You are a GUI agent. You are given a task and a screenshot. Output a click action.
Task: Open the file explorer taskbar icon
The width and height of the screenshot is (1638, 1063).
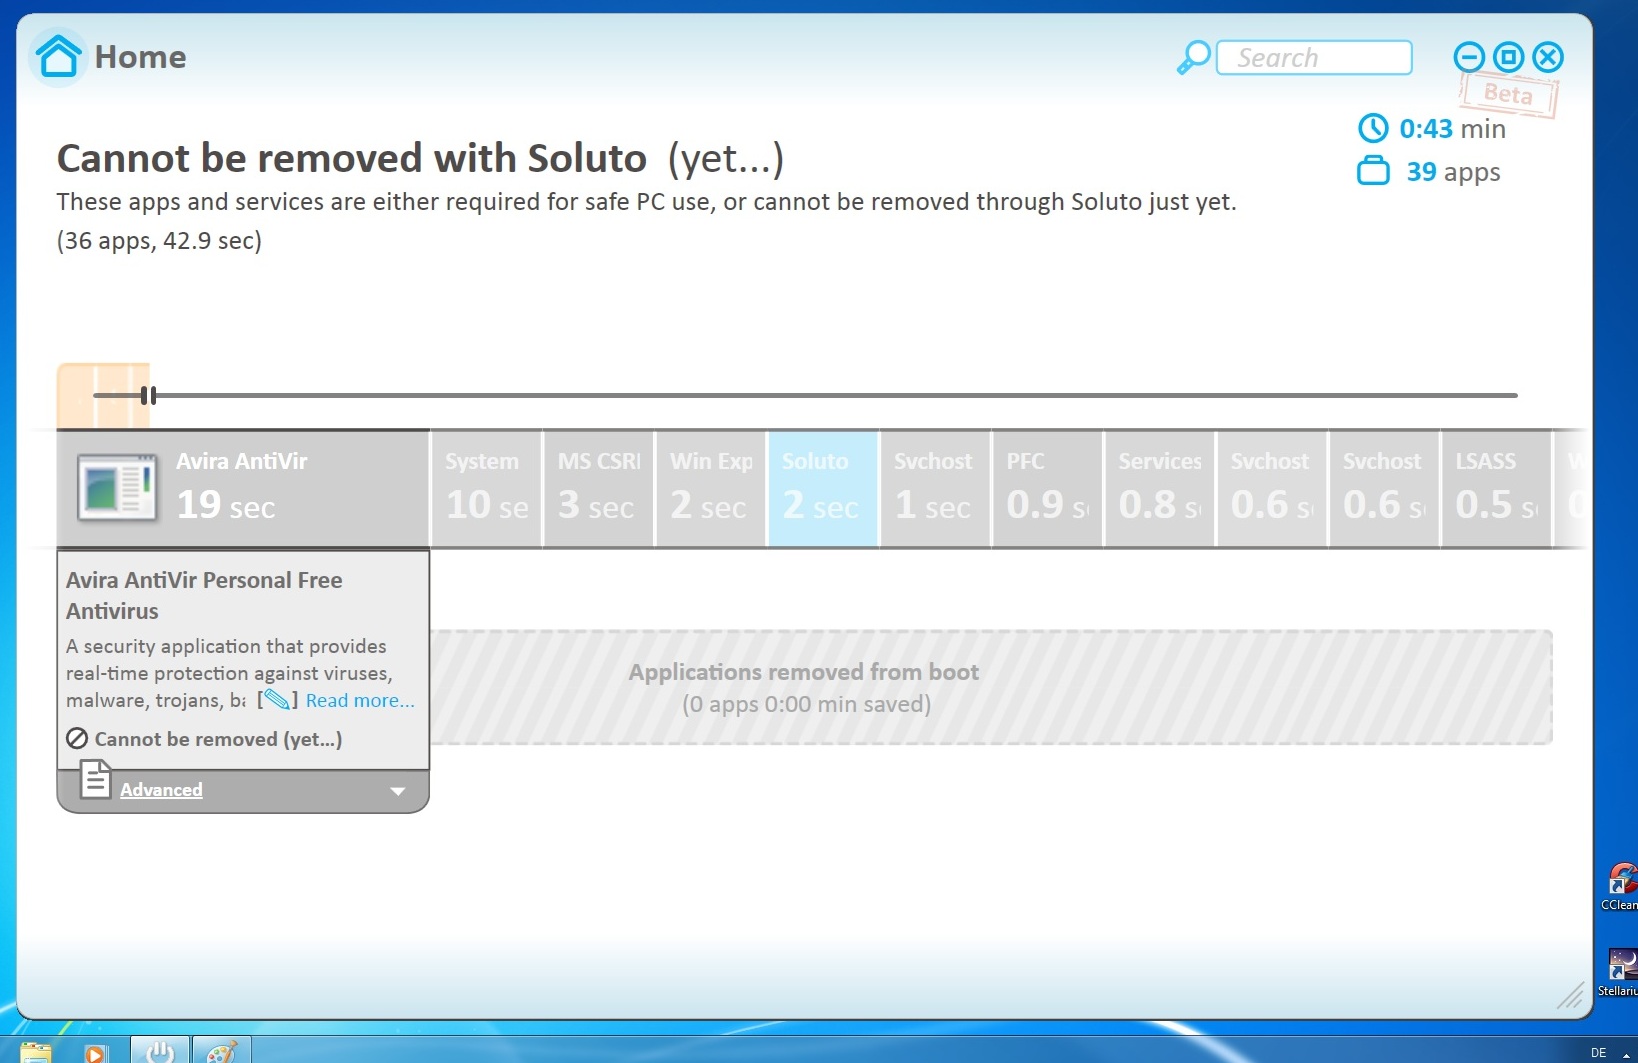coord(35,1052)
